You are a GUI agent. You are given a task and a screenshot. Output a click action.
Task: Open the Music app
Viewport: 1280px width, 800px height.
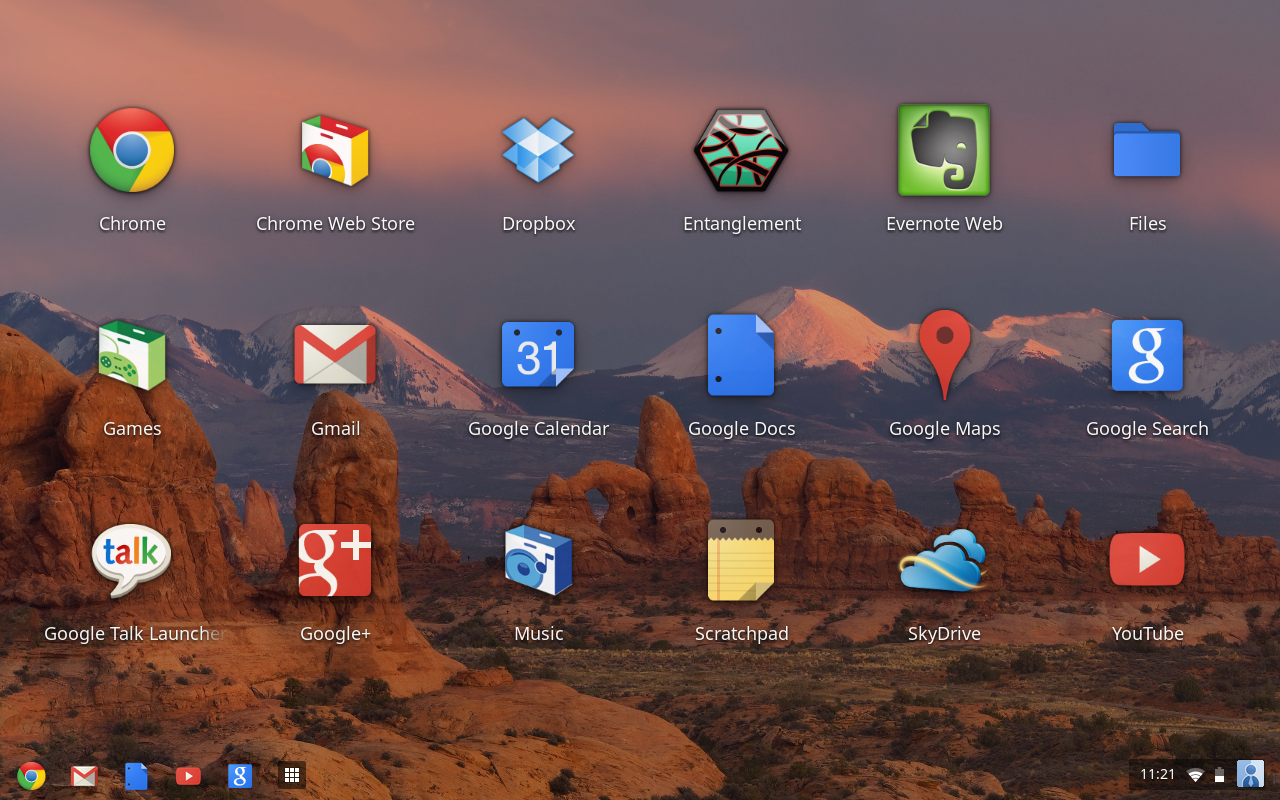click(538, 560)
